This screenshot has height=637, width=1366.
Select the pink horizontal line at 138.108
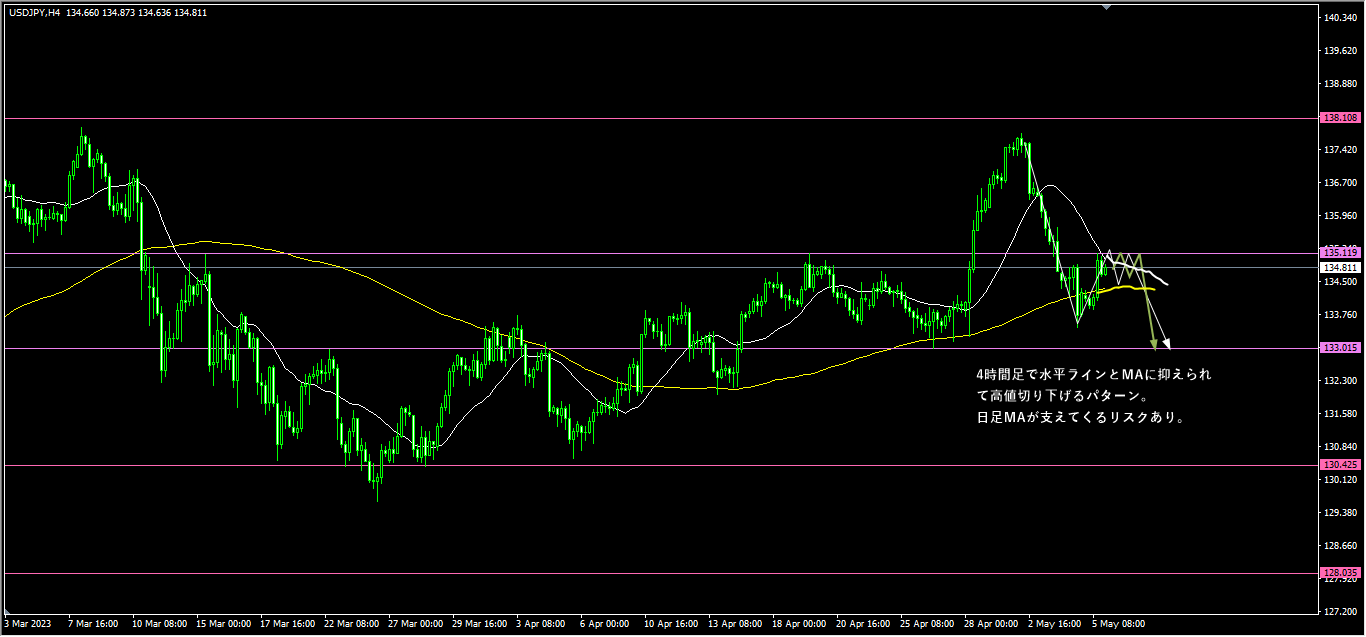coord(600,118)
